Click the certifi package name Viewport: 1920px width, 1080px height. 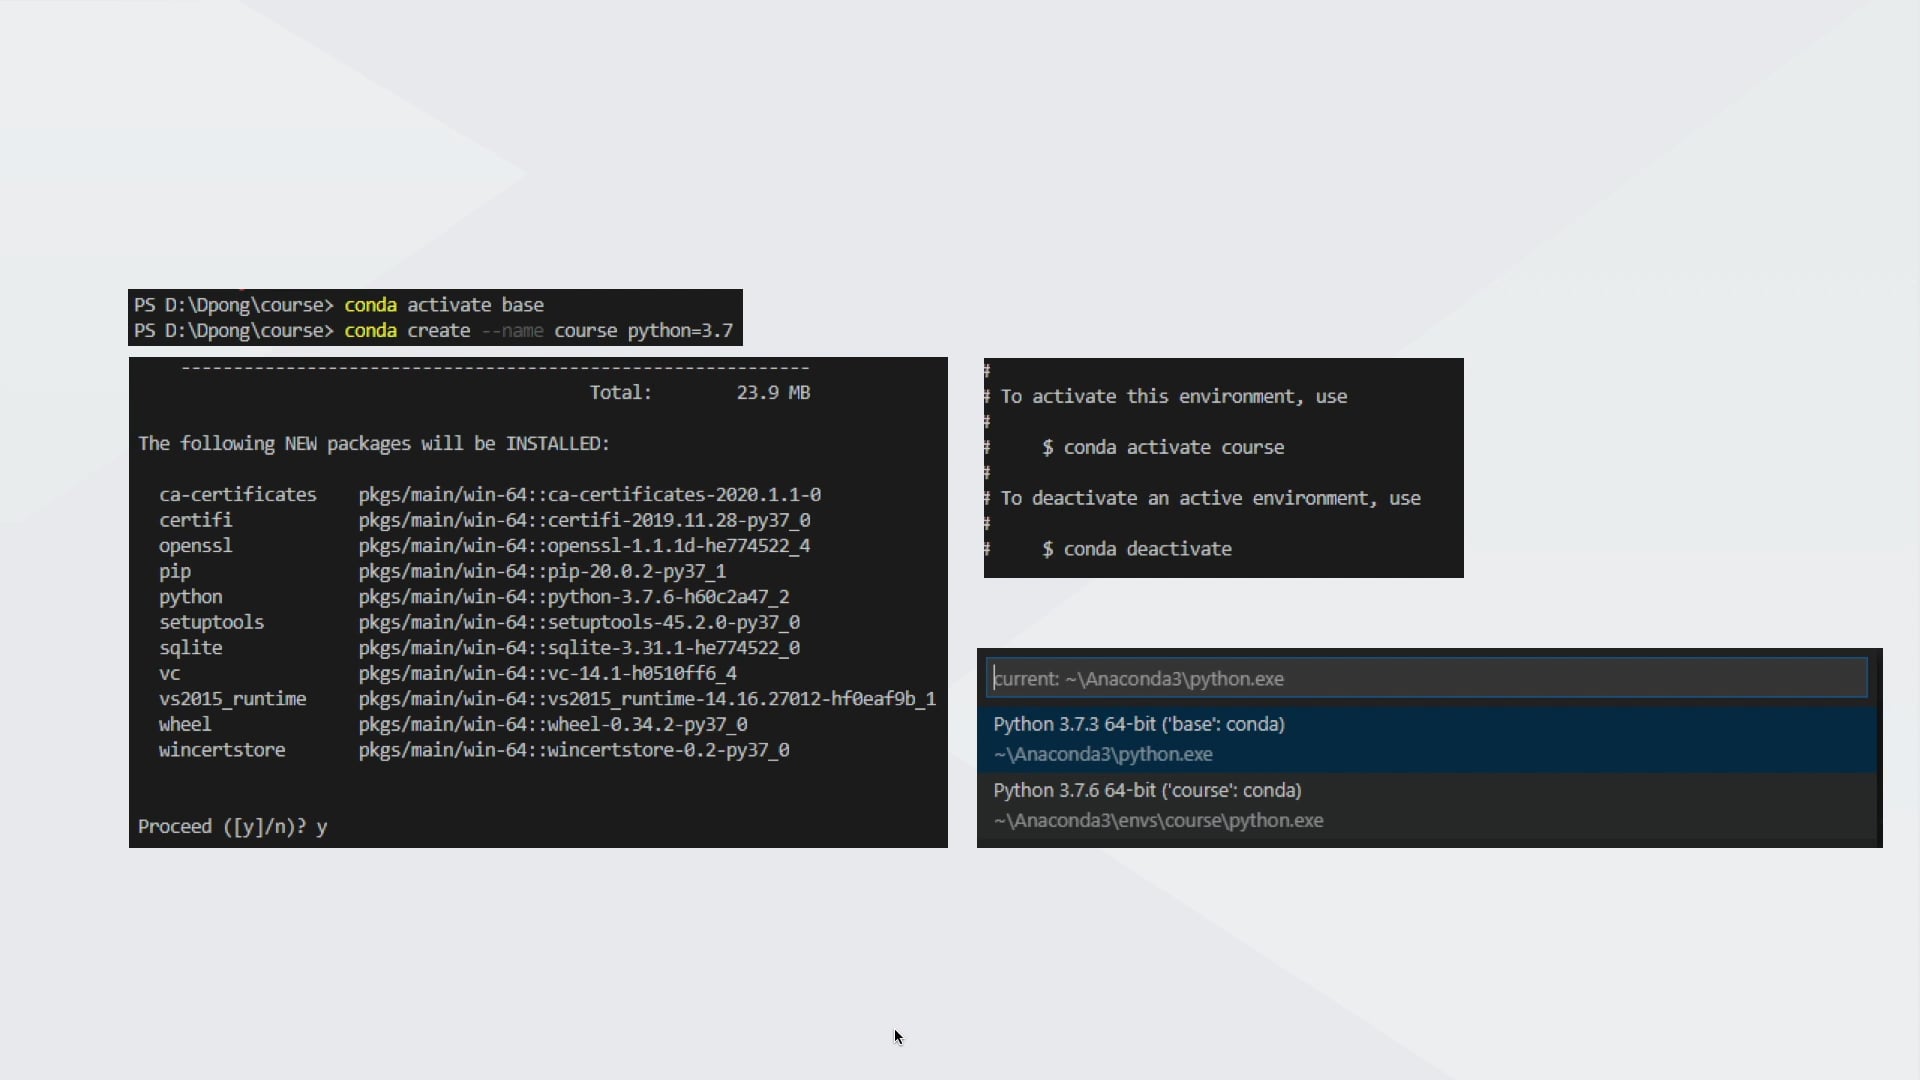tap(195, 520)
